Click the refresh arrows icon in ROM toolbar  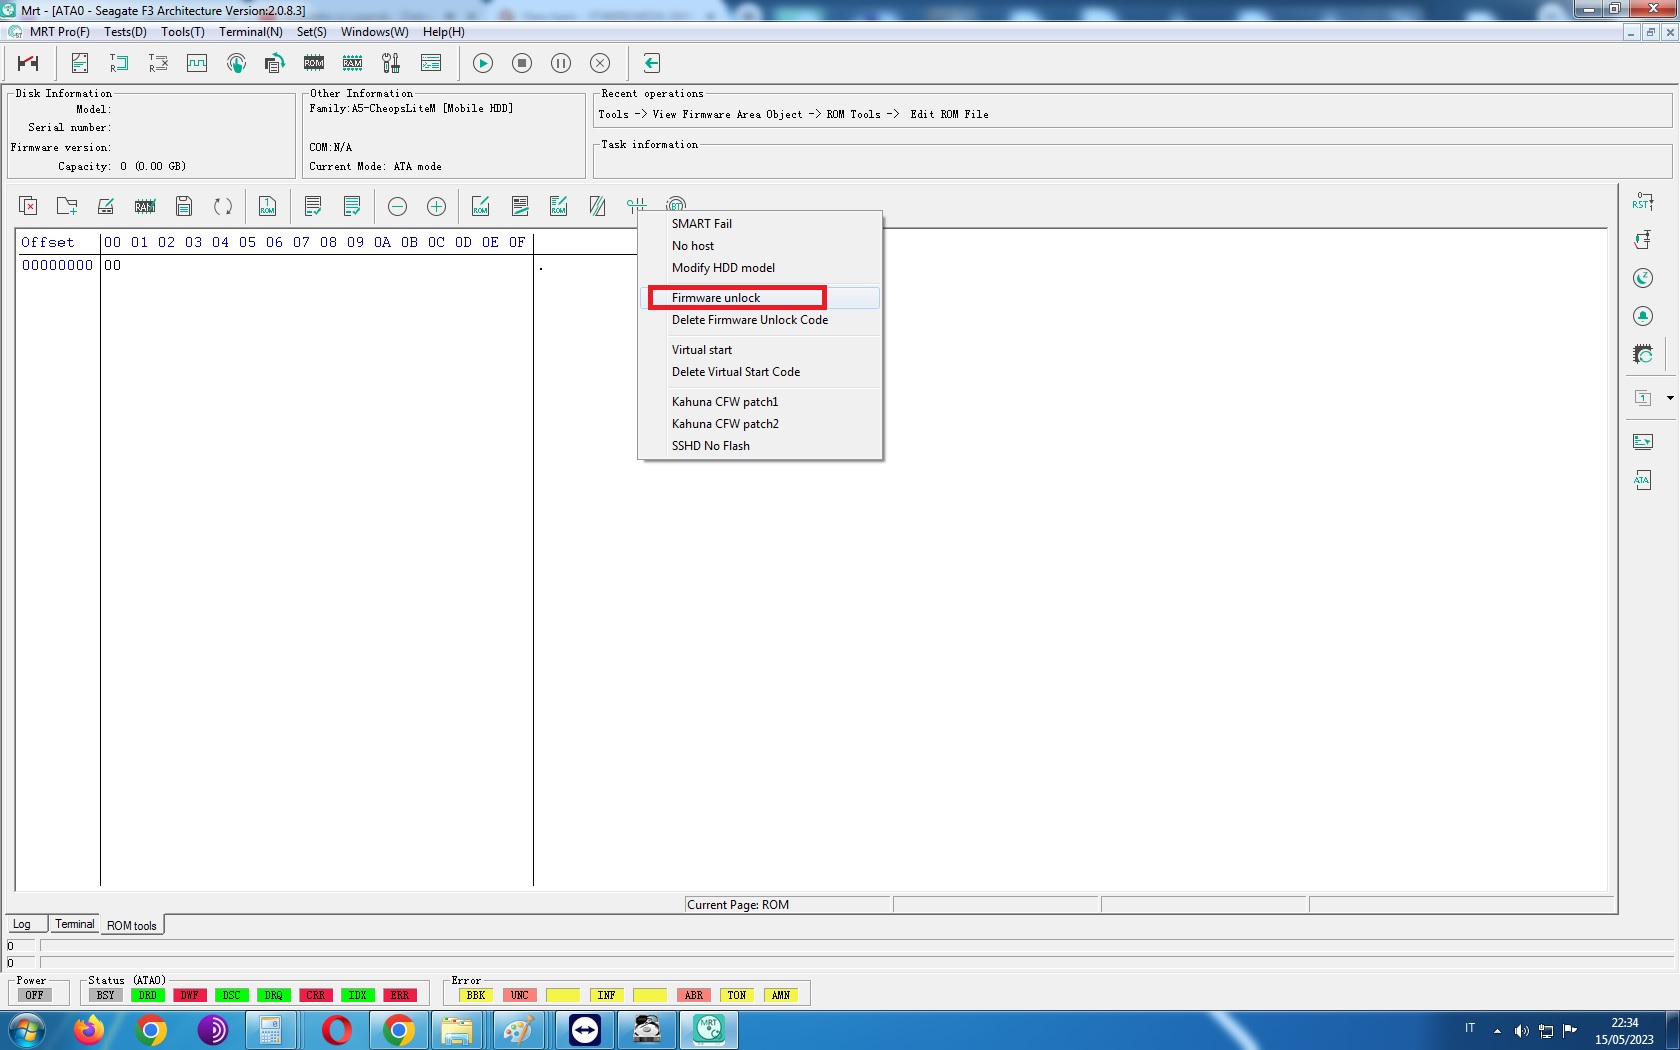(223, 206)
